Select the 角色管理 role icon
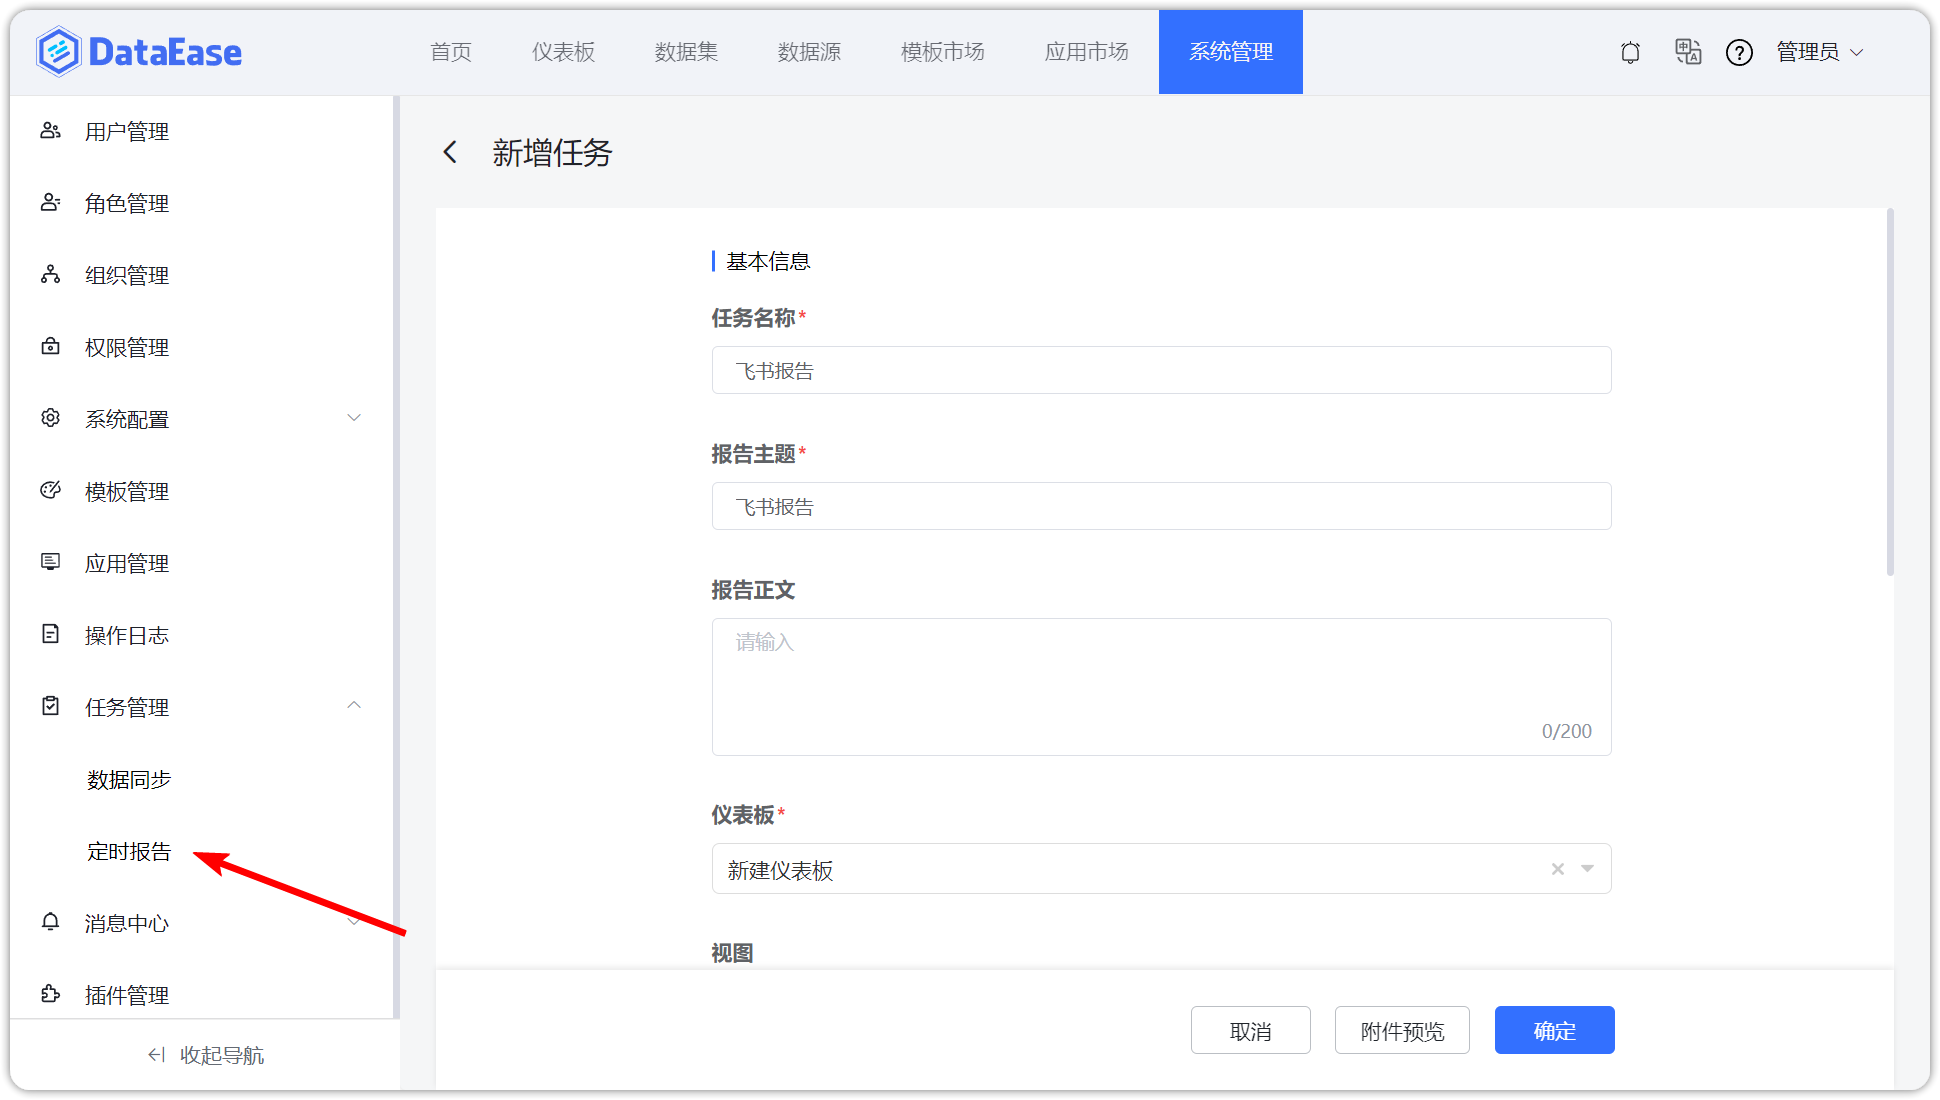This screenshot has width=1940, height=1100. click(51, 202)
